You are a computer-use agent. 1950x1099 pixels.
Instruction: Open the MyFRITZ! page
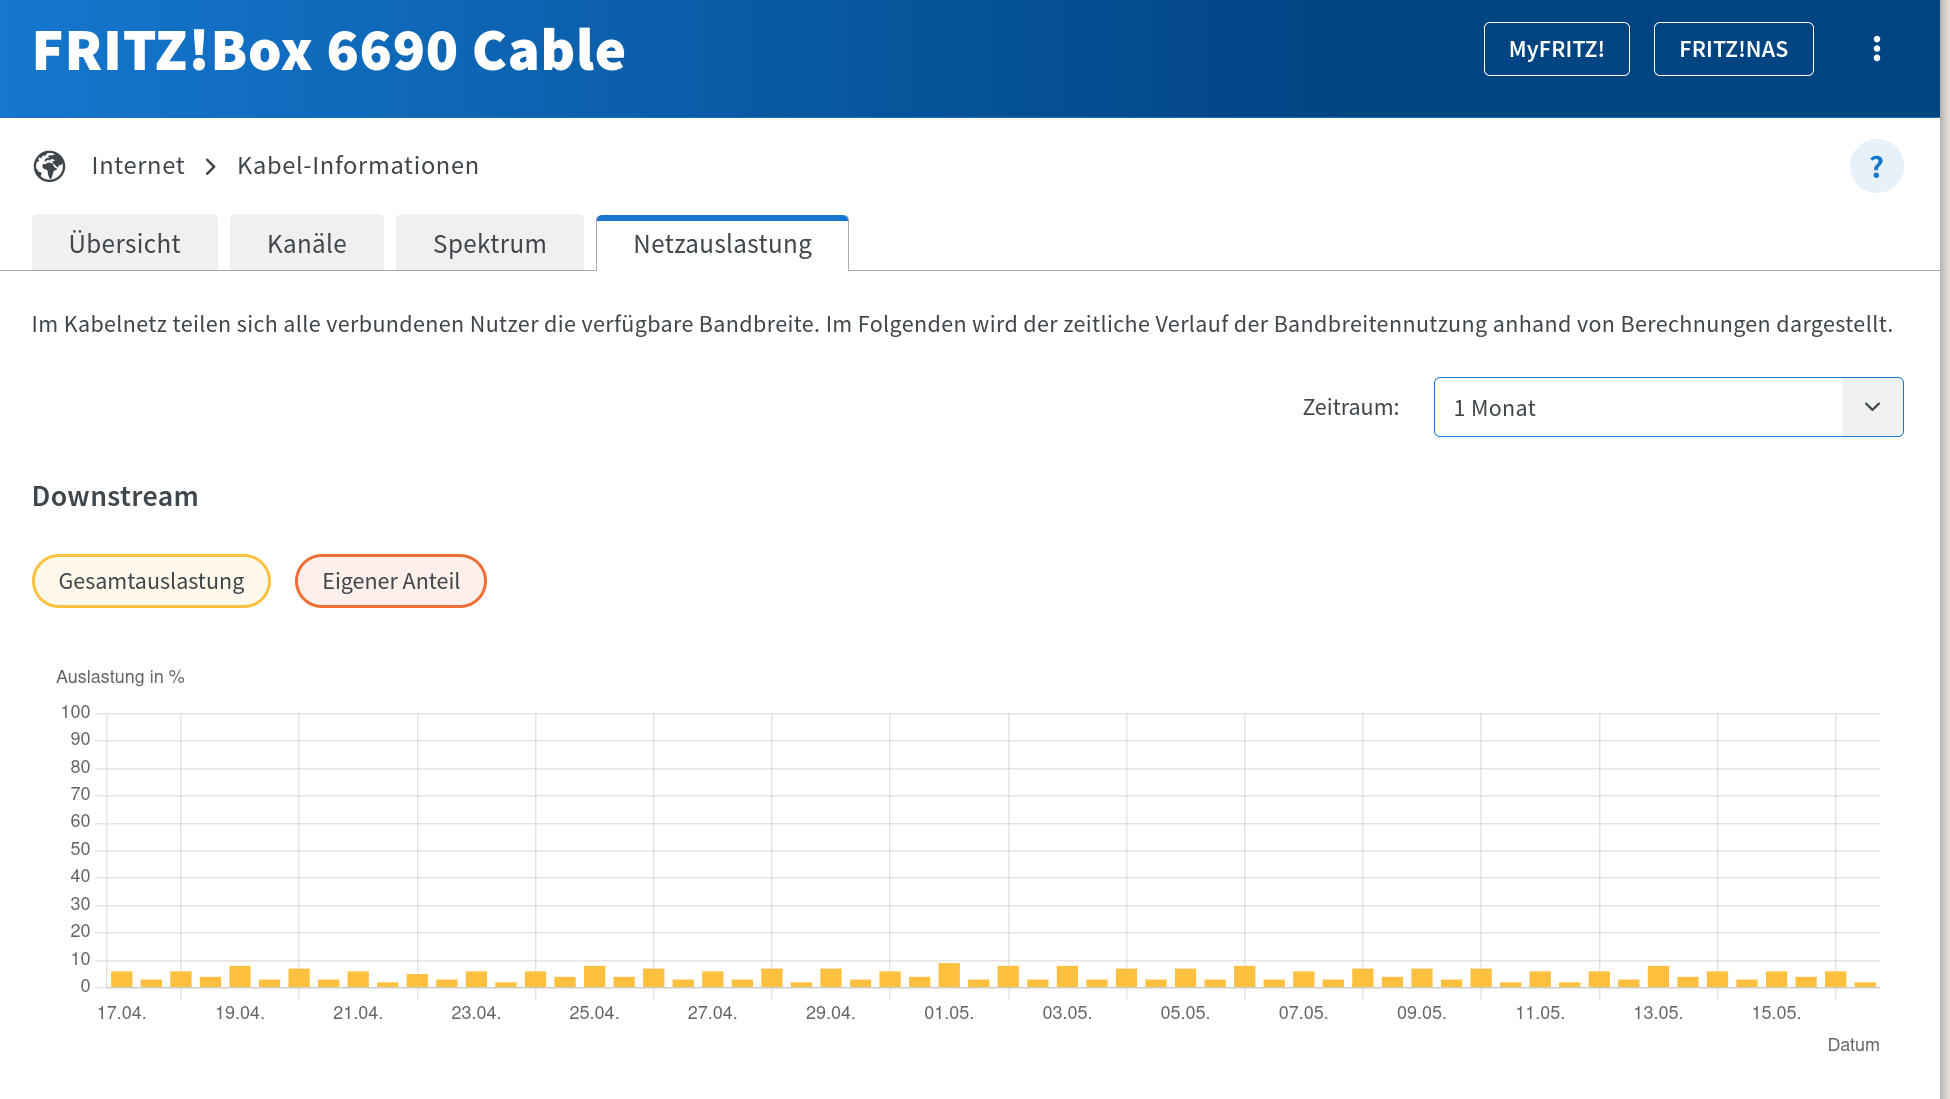pos(1556,49)
